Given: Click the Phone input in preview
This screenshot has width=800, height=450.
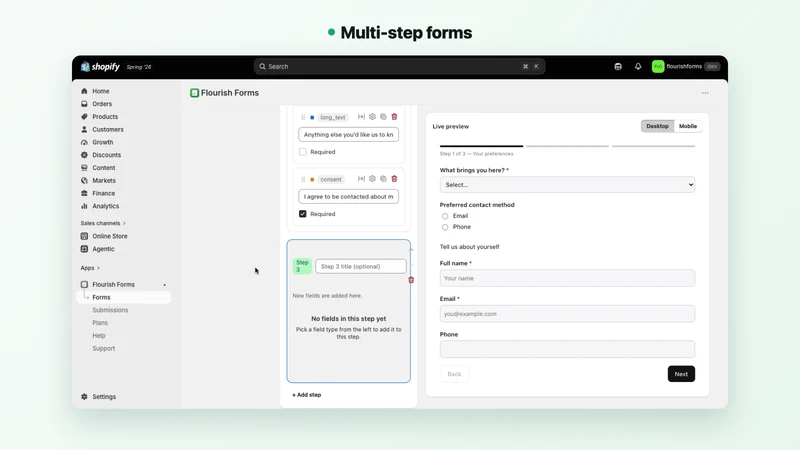Looking at the screenshot, I should click(567, 349).
